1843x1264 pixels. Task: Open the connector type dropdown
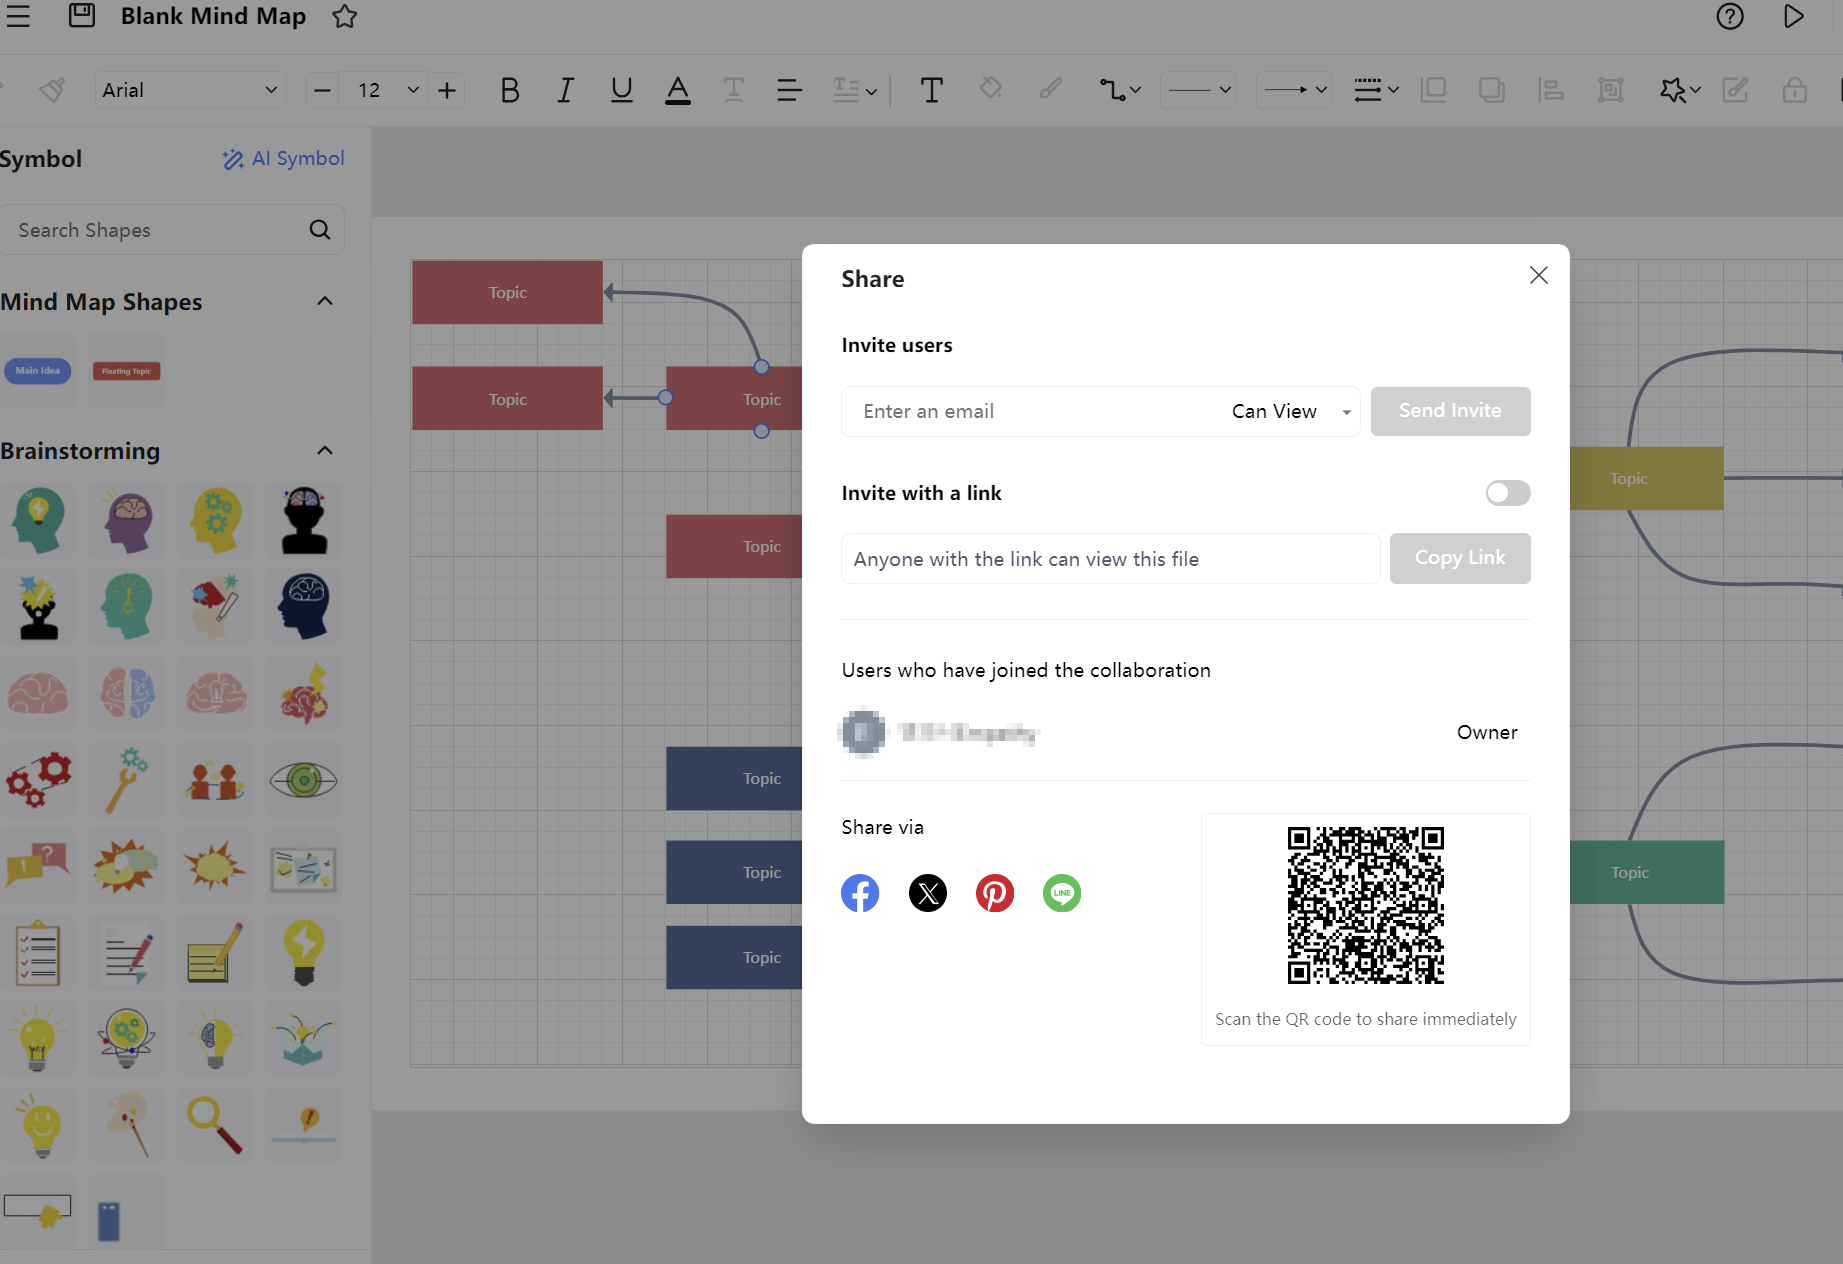[1120, 90]
